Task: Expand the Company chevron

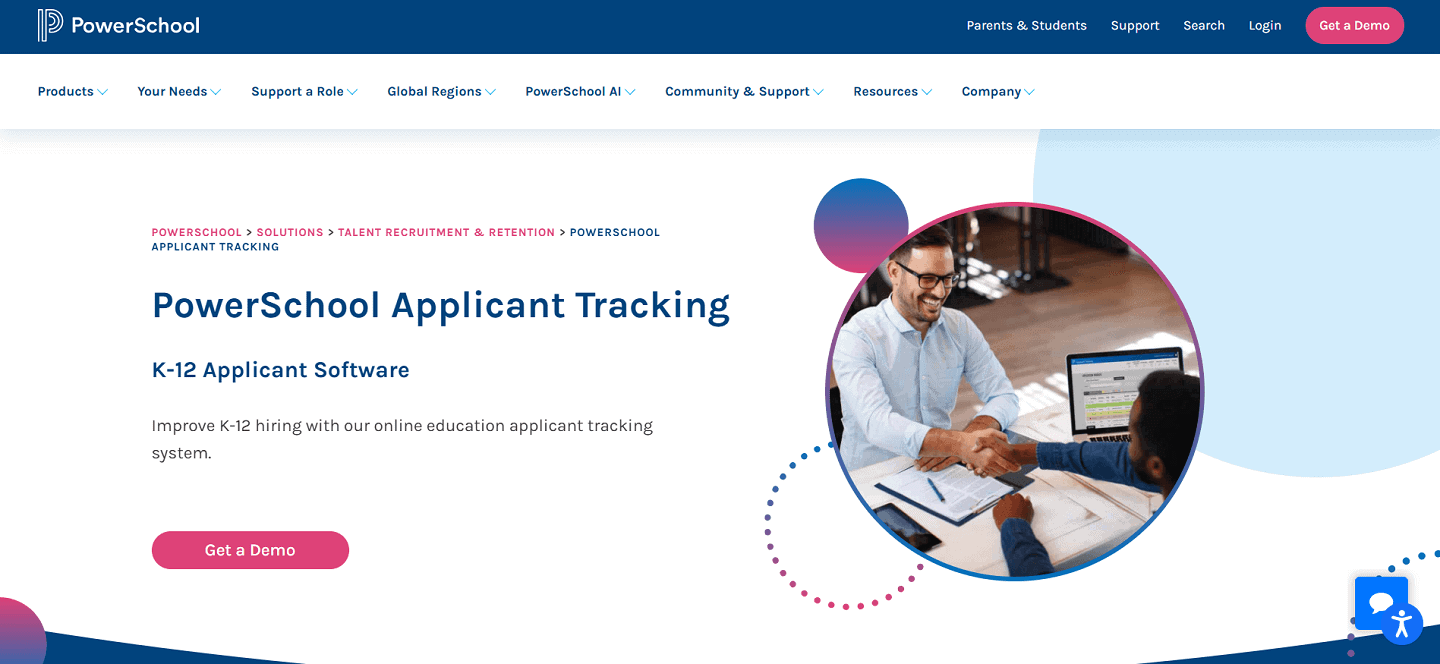Action: coord(1029,92)
